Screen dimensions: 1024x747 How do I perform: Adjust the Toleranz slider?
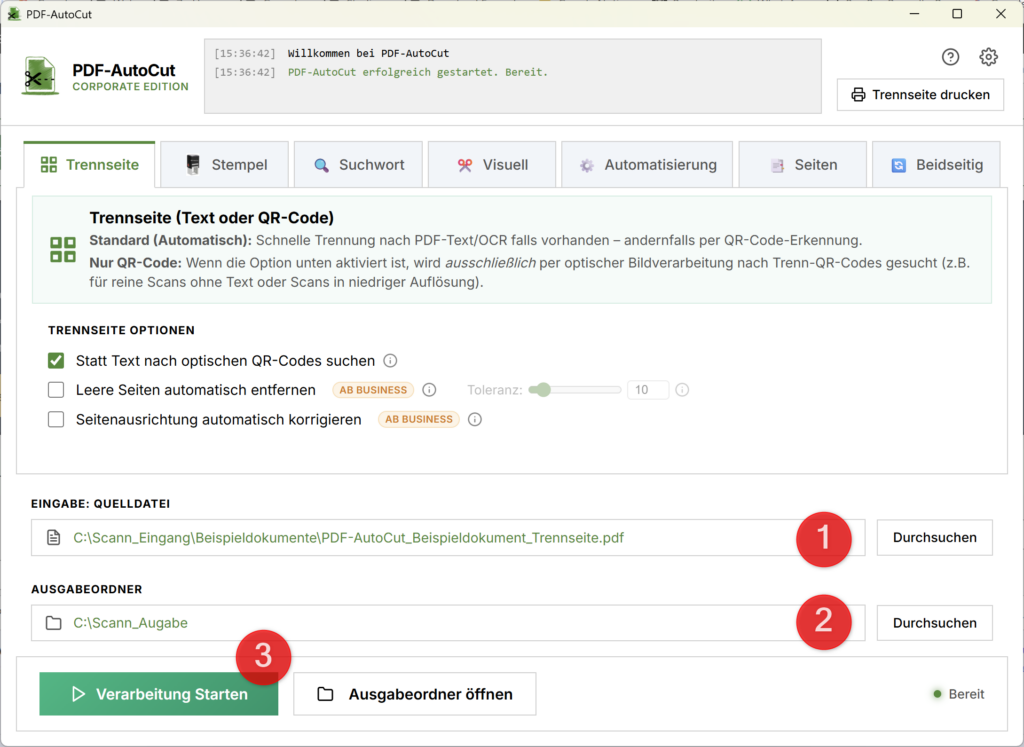(x=575, y=390)
